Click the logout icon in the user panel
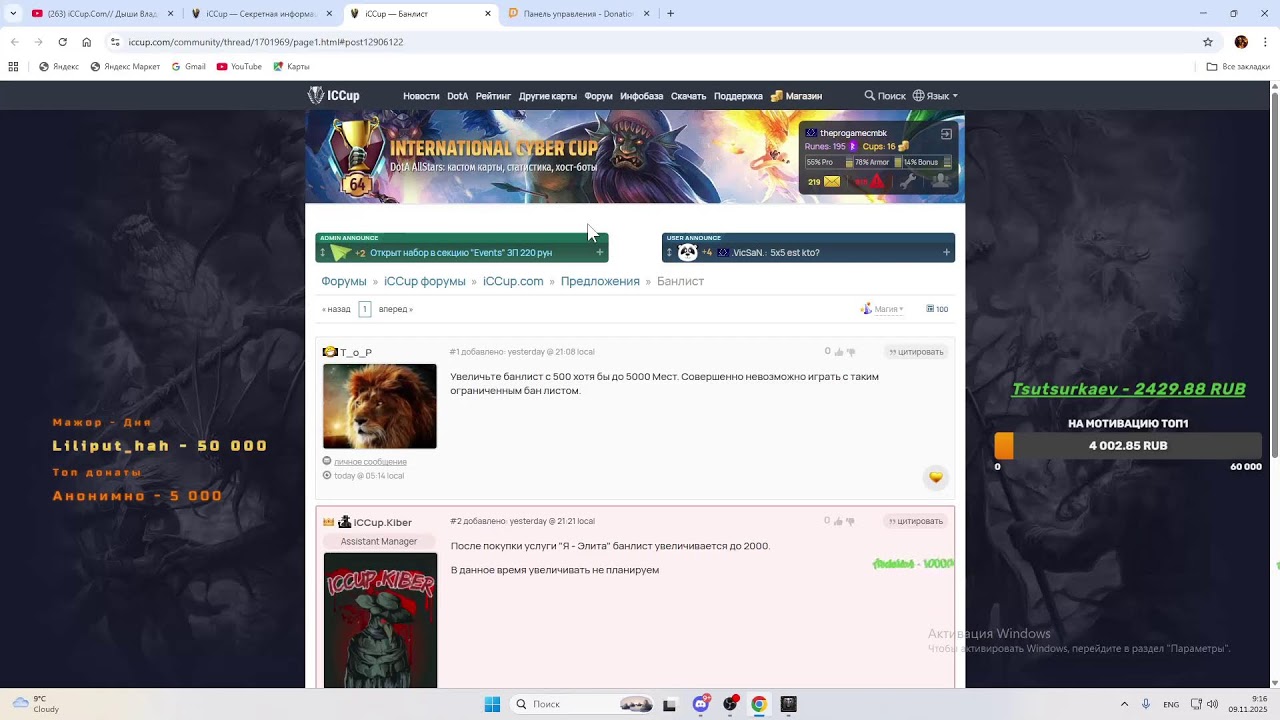The height and width of the screenshot is (720, 1280). (946, 133)
